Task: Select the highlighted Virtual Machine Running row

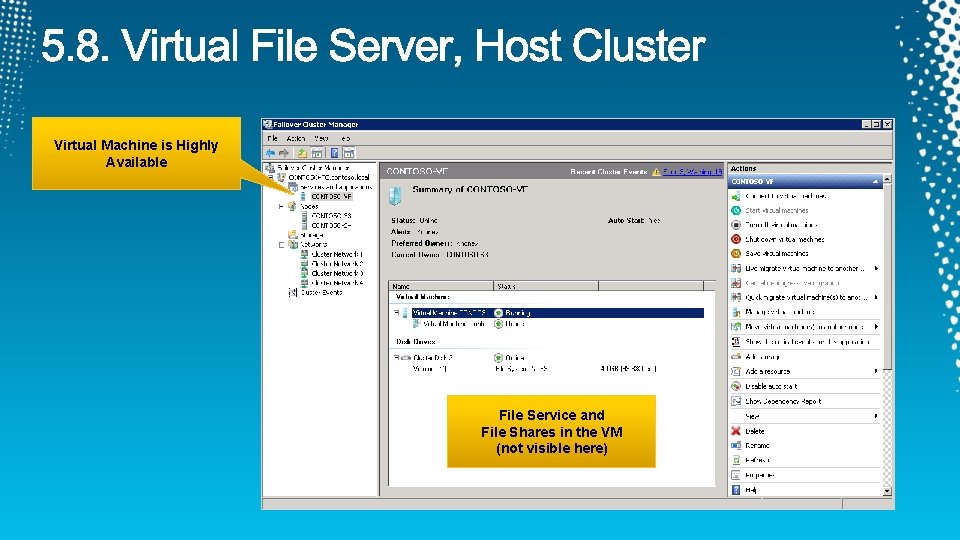Action: click(557, 313)
